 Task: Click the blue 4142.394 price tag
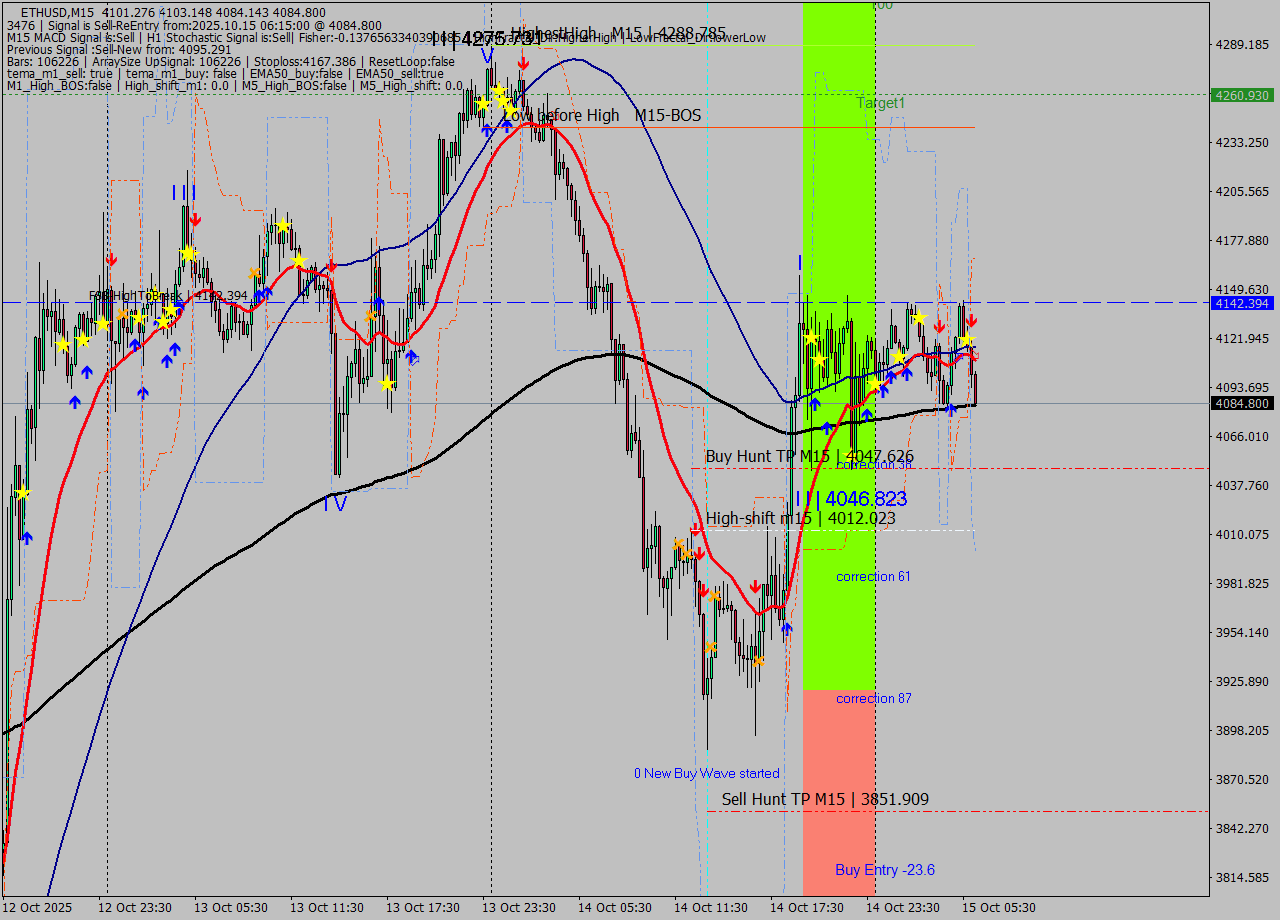click(1241, 303)
